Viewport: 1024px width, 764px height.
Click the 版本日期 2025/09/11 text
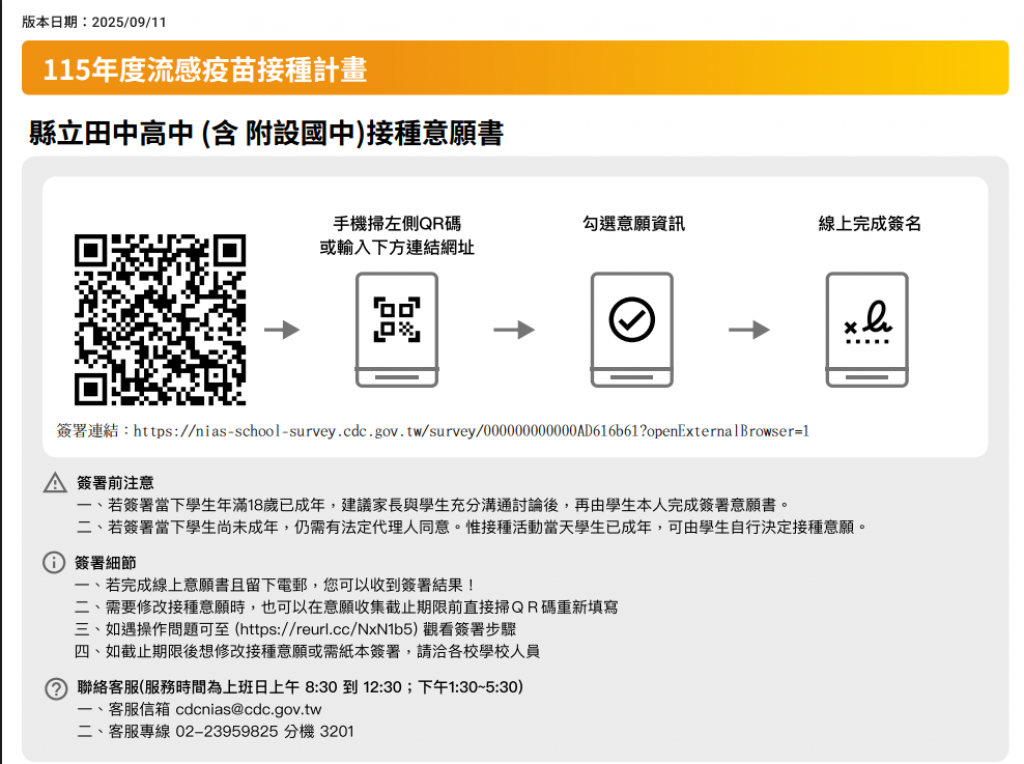pos(94,22)
